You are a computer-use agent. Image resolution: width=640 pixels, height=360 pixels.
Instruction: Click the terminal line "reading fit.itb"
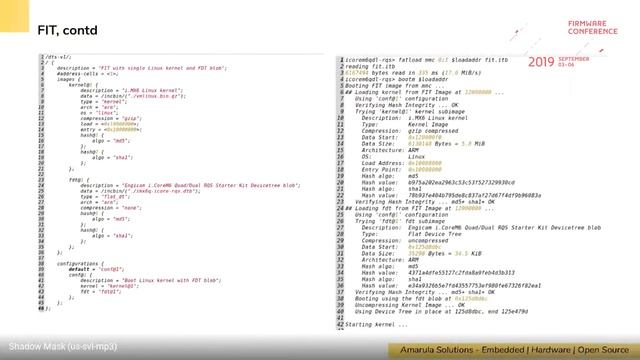[x=370, y=67]
